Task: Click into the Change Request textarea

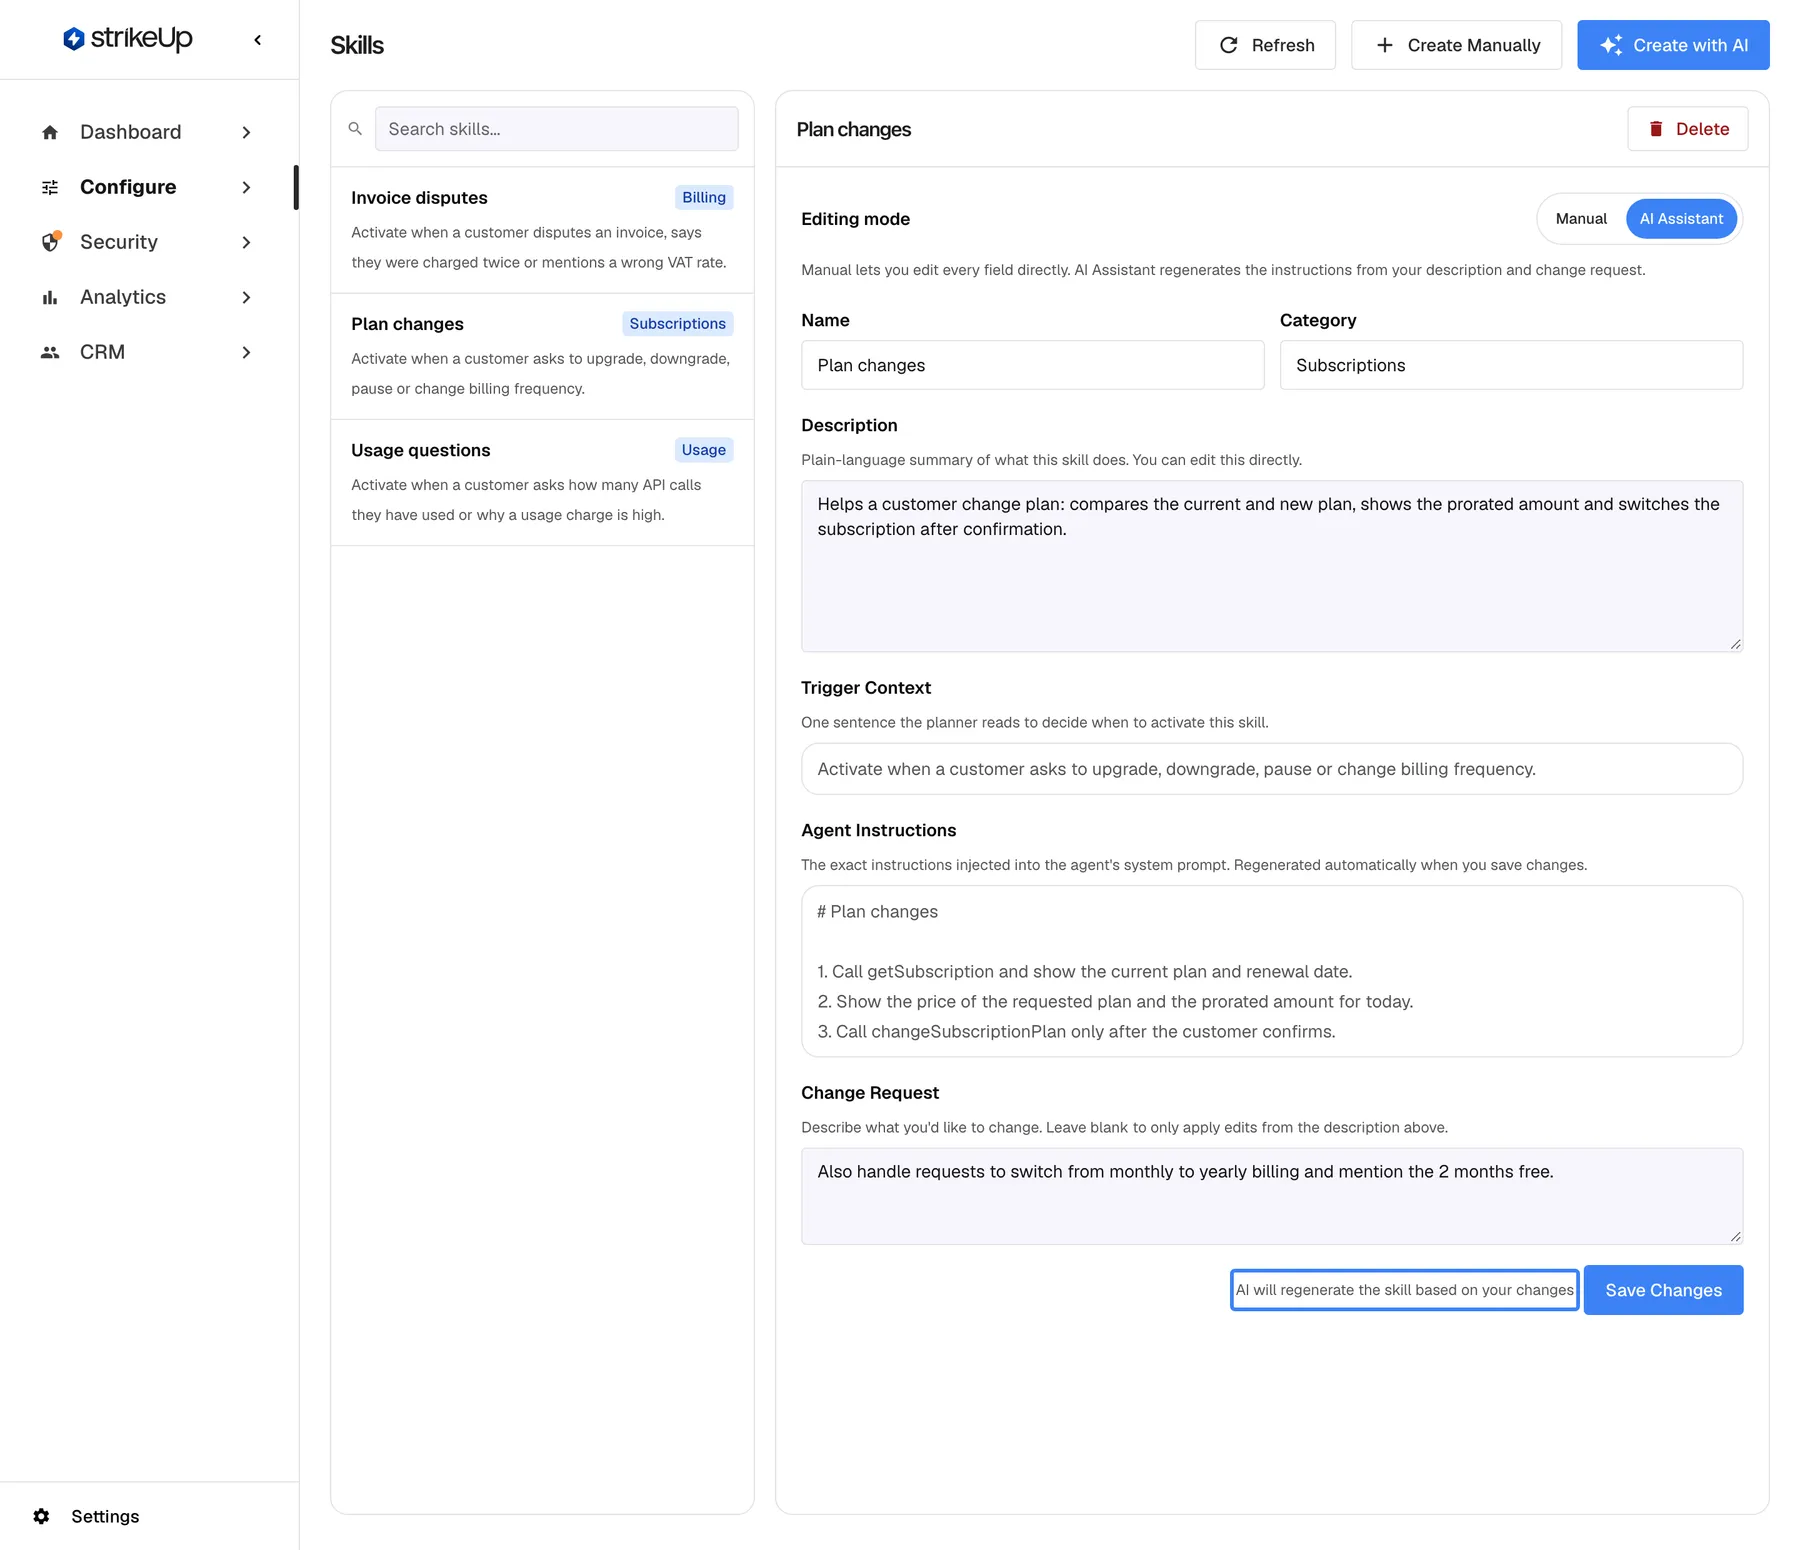Action: 1272,1196
